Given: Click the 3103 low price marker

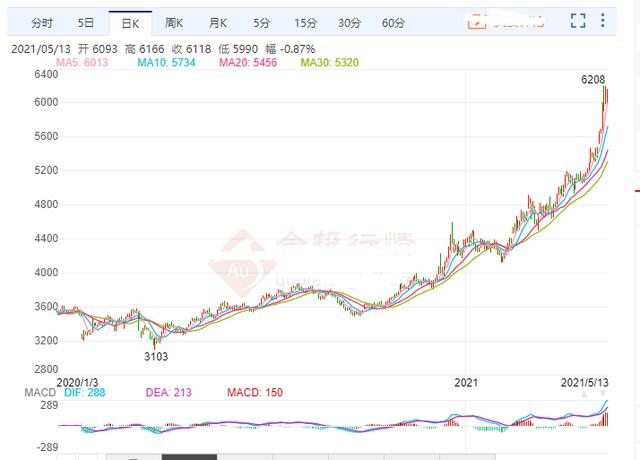Looking at the screenshot, I should click(x=158, y=356).
